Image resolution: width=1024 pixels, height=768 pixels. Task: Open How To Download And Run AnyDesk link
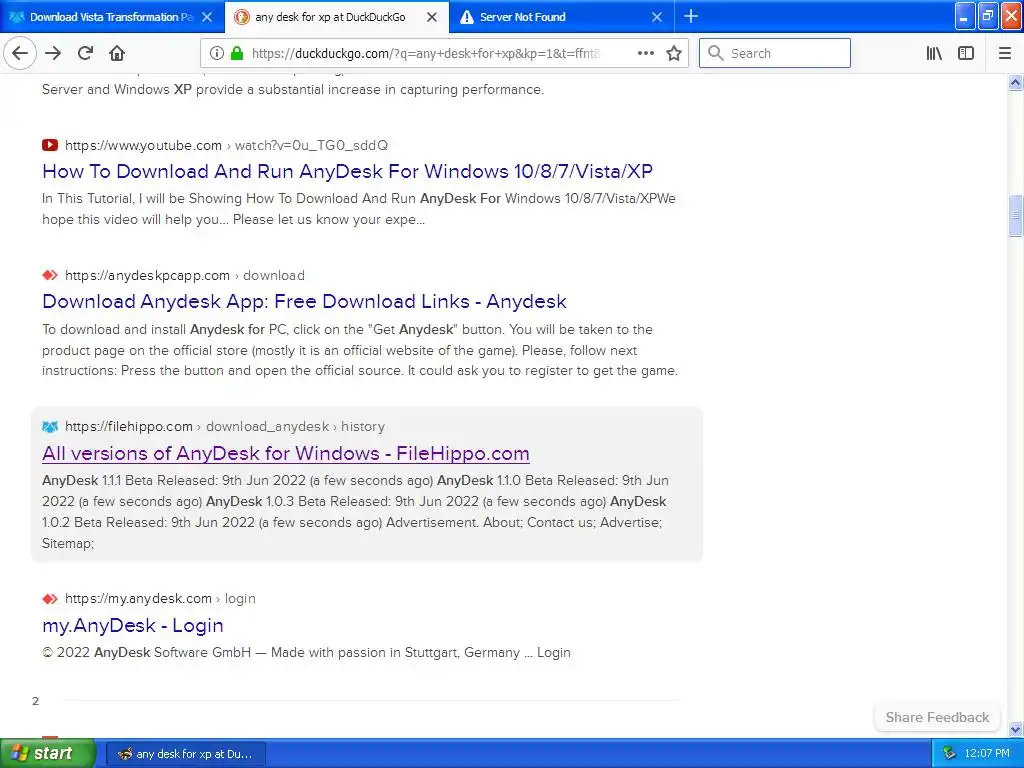tap(347, 171)
